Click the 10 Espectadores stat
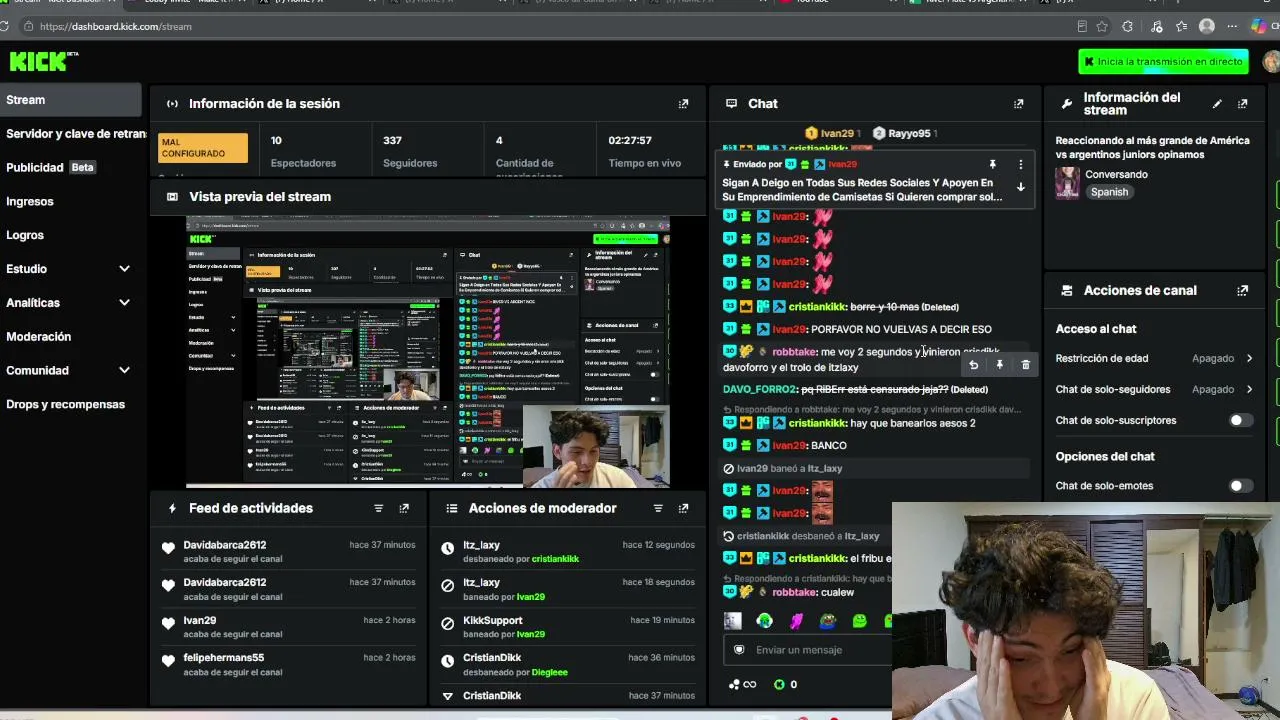Viewport: 1280px width, 720px height. pos(303,151)
